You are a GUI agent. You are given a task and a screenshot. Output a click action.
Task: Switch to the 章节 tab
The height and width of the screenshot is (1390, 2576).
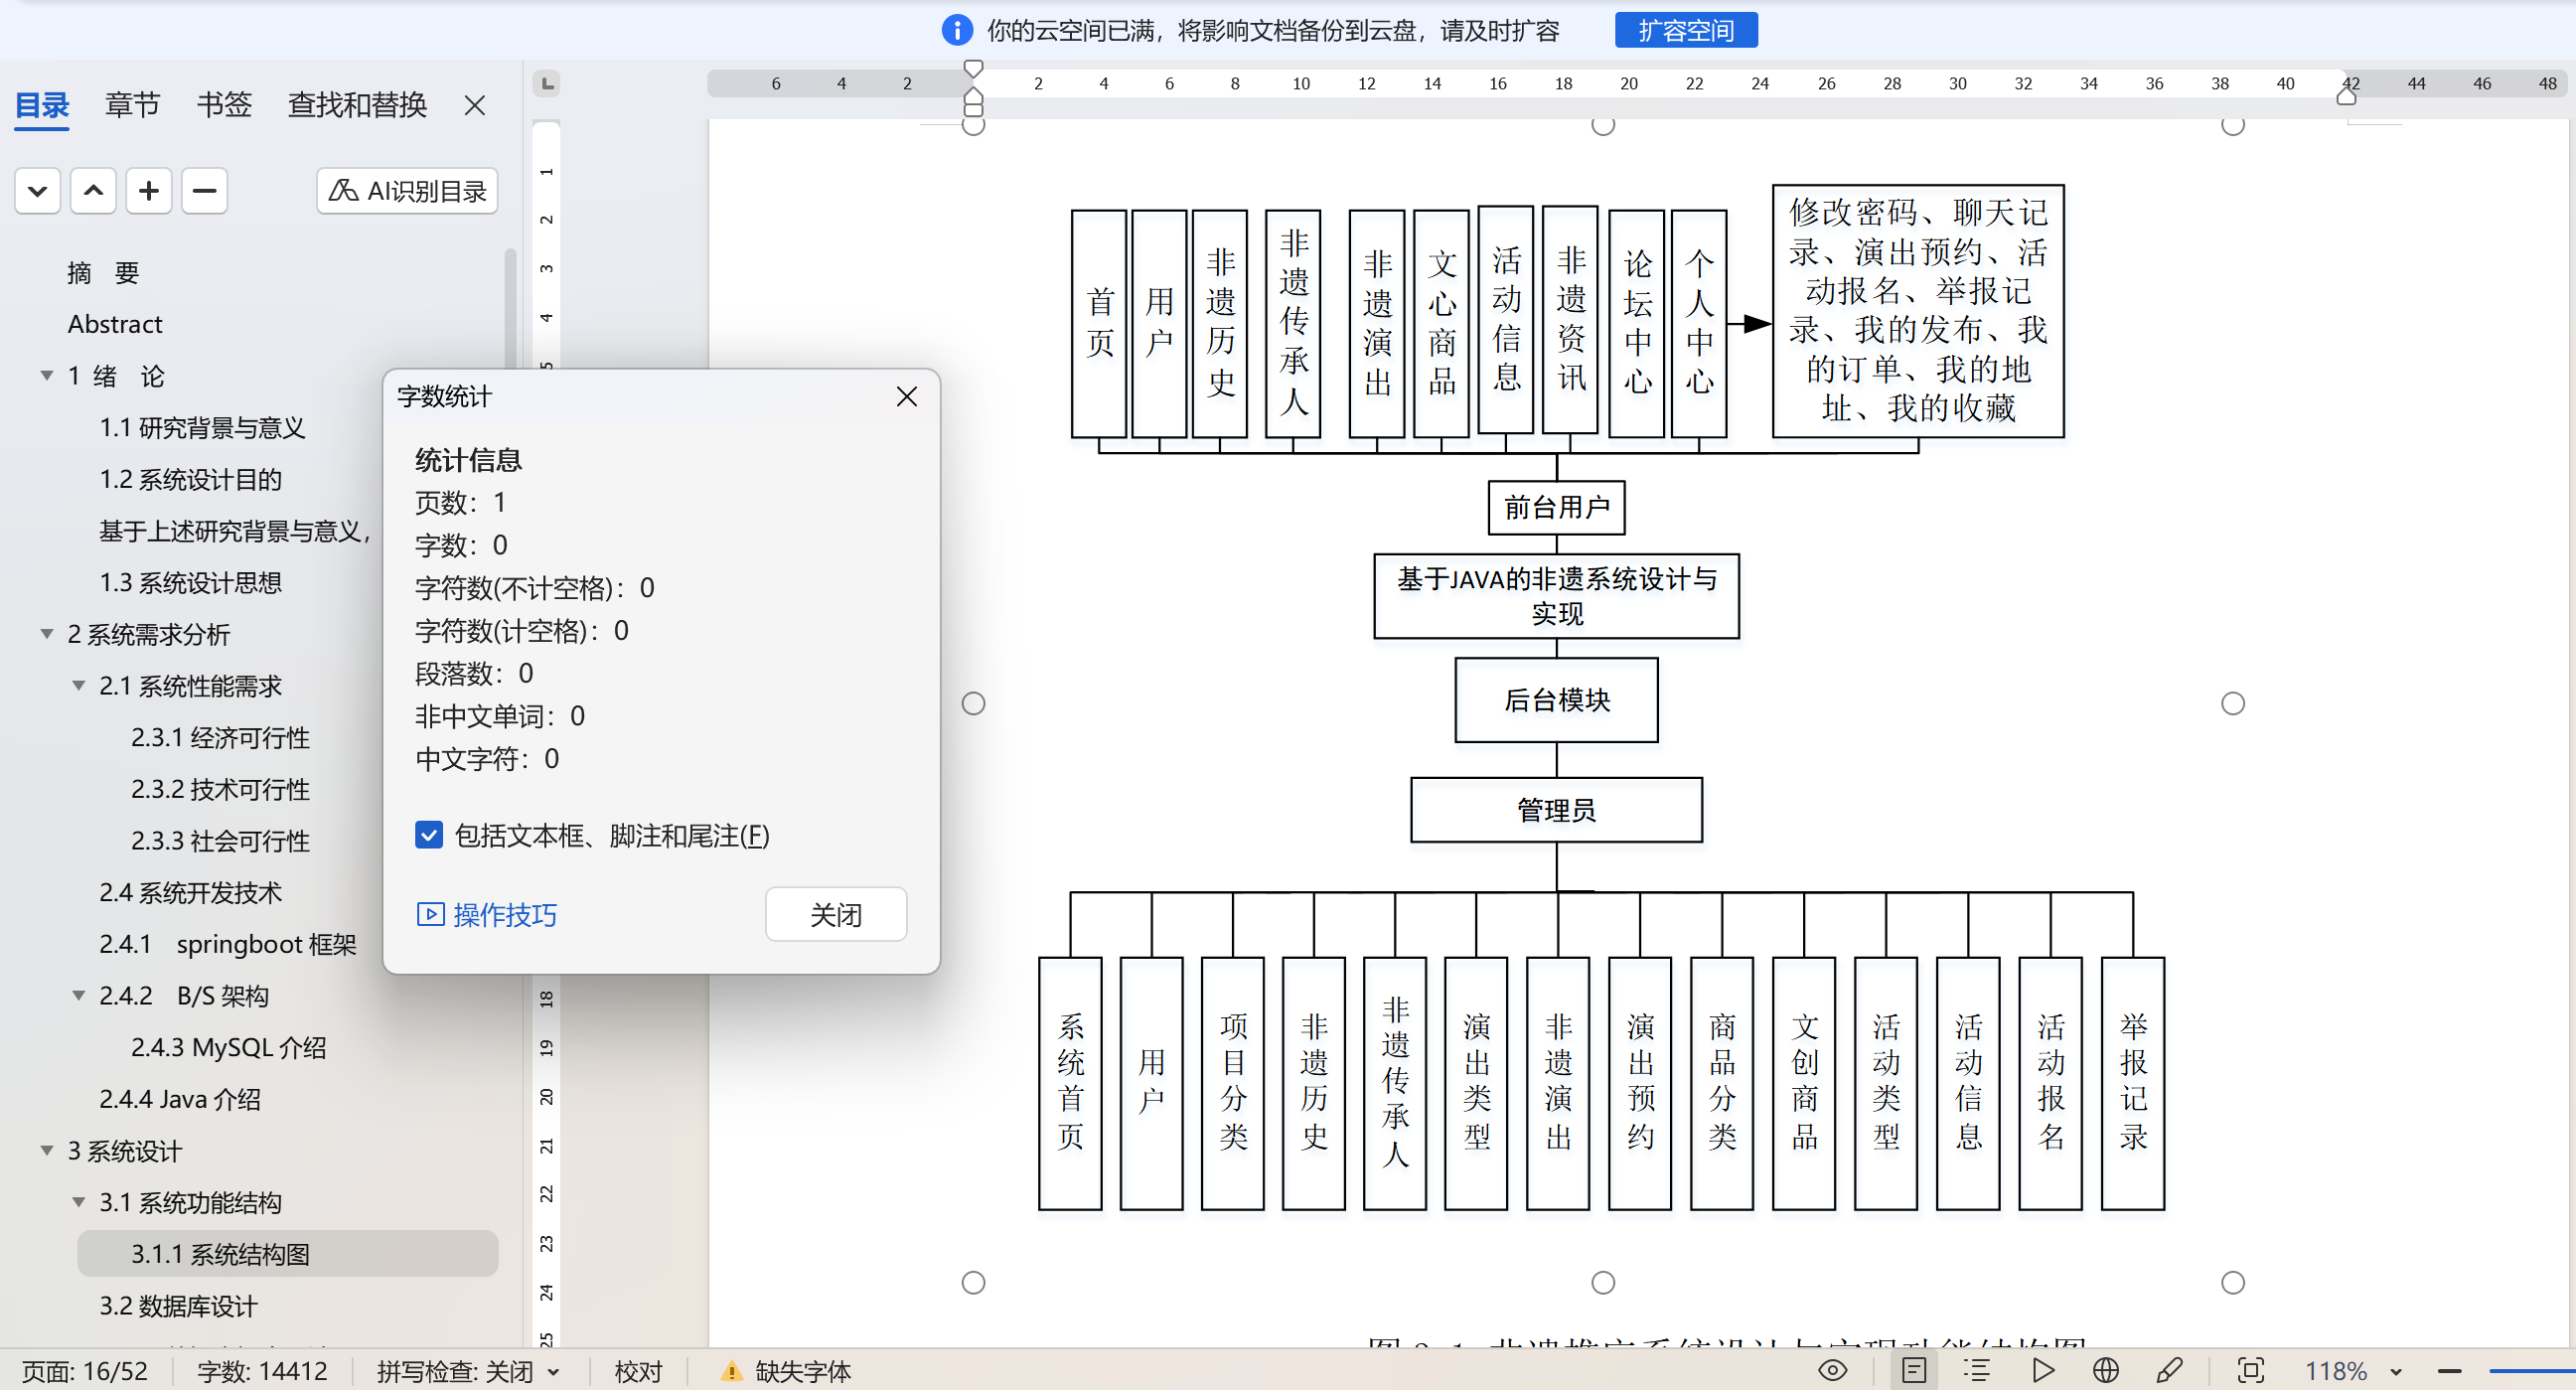pos(132,105)
